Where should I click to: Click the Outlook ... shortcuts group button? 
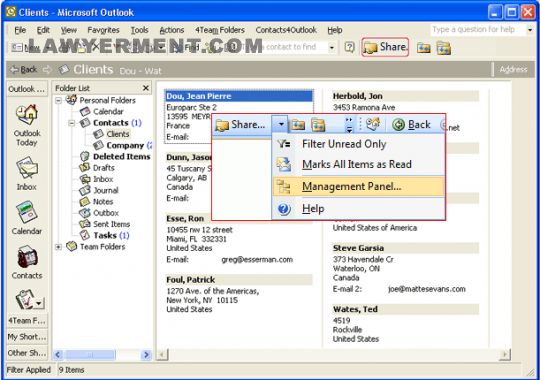(27, 89)
